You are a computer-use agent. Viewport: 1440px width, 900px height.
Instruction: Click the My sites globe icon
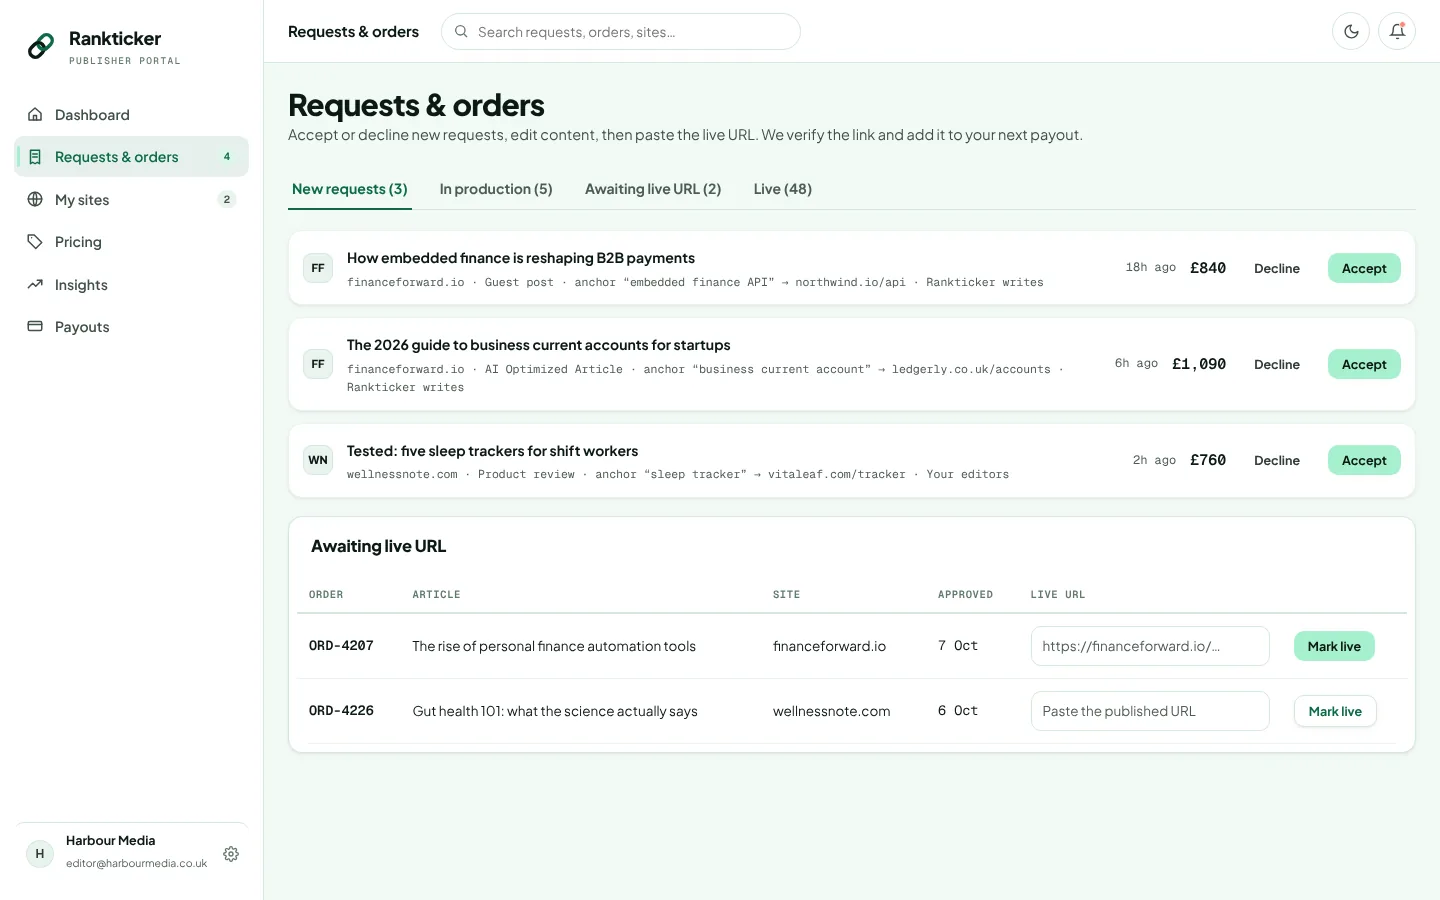[35, 199]
